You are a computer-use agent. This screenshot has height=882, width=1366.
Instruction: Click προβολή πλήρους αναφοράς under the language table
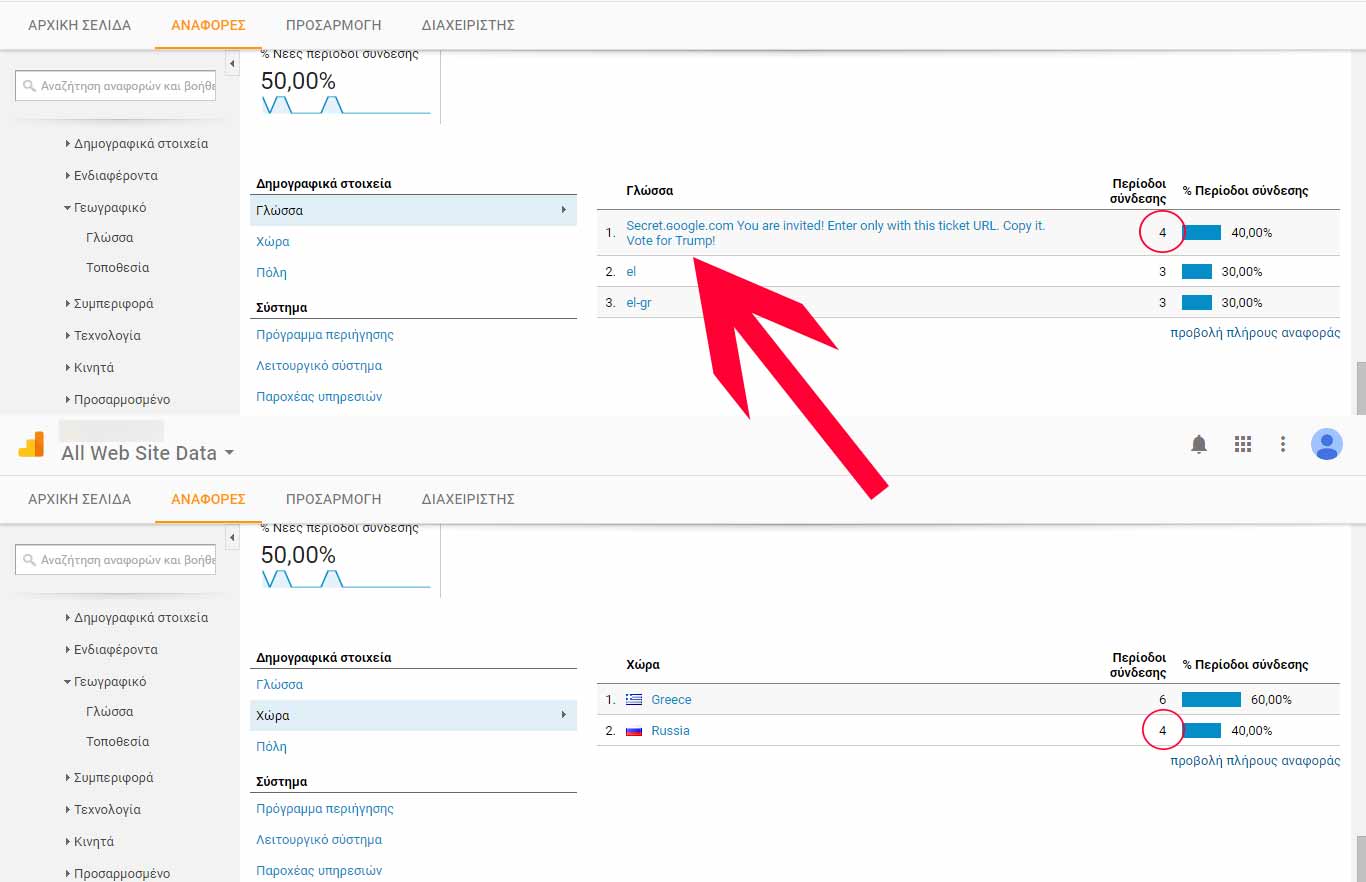tap(1255, 333)
